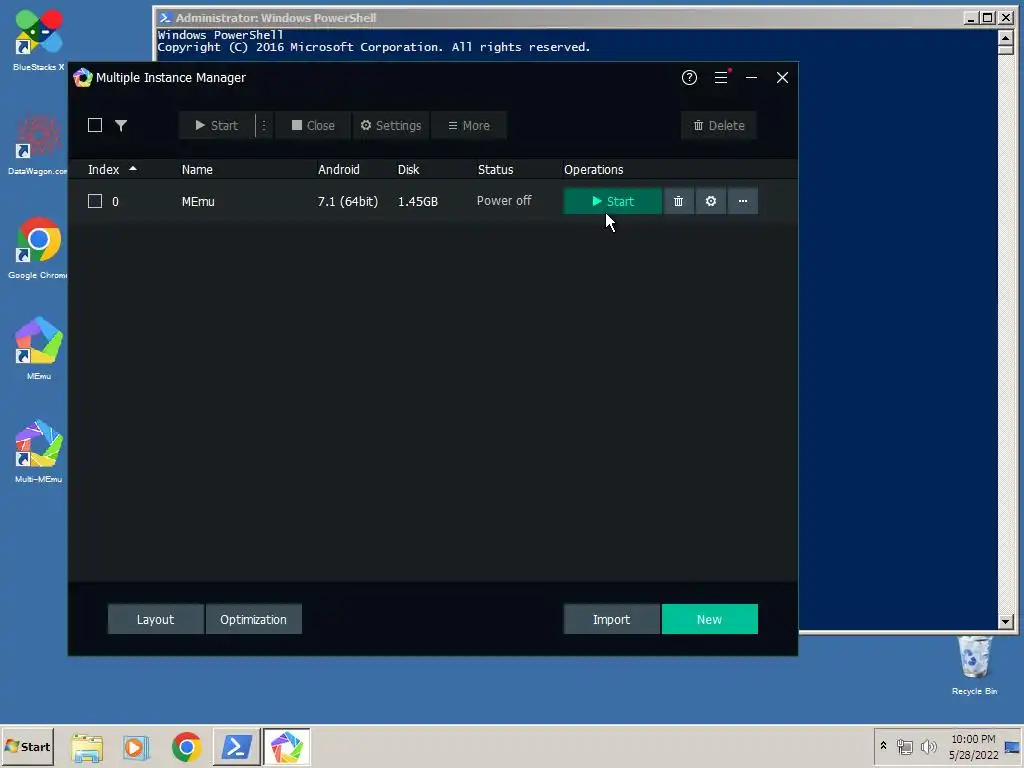Screen dimensions: 1024x768
Task: Click the Import button
Action: click(x=611, y=619)
